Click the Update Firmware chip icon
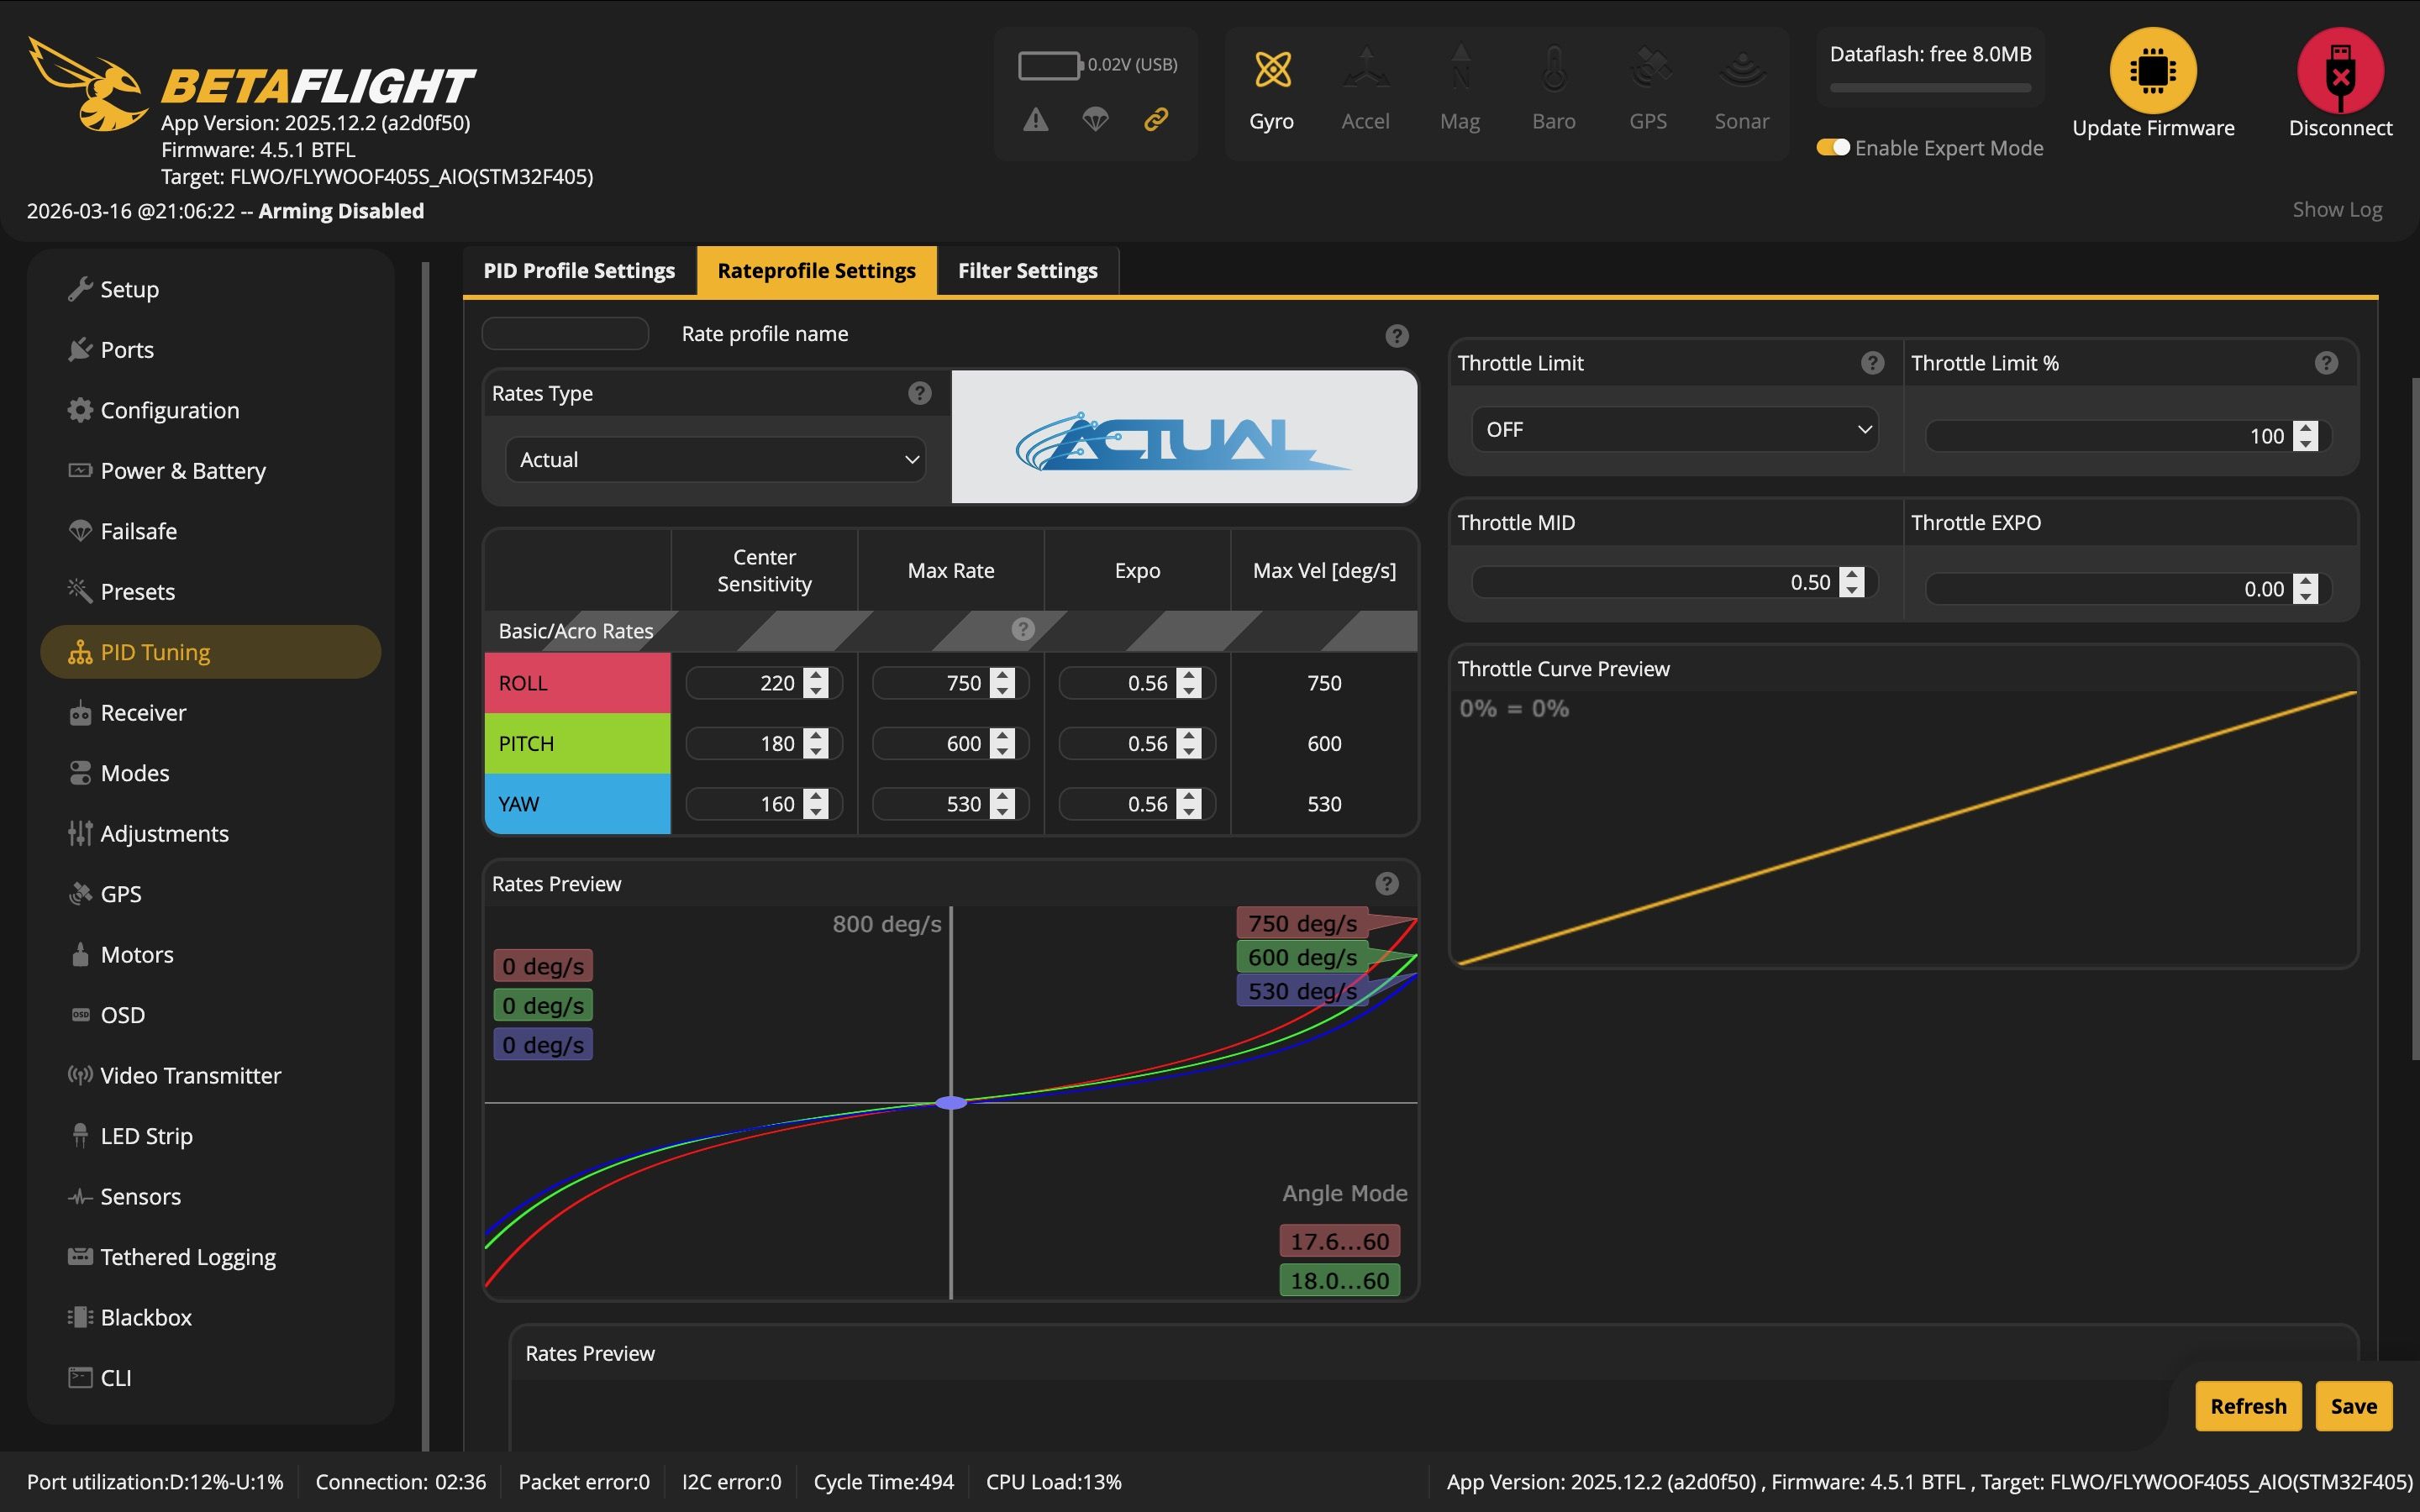This screenshot has width=2420, height=1512. (2152, 70)
